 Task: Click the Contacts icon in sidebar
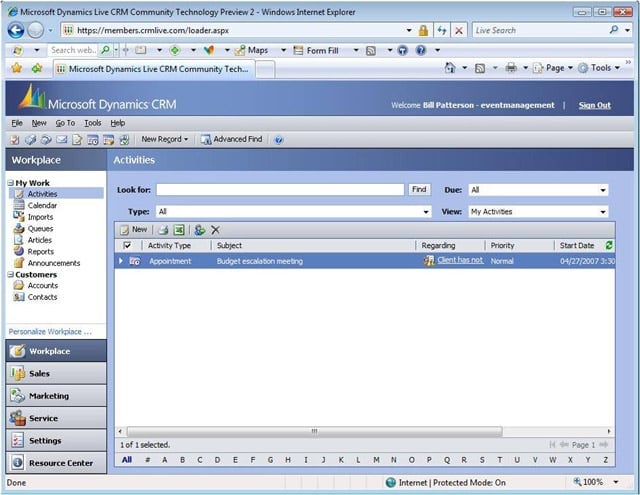[19, 297]
